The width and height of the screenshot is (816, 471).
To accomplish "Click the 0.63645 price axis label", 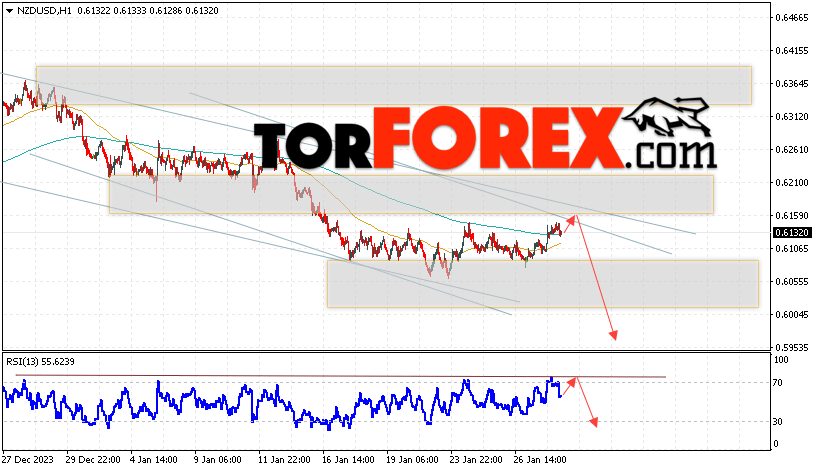I will click(x=792, y=84).
